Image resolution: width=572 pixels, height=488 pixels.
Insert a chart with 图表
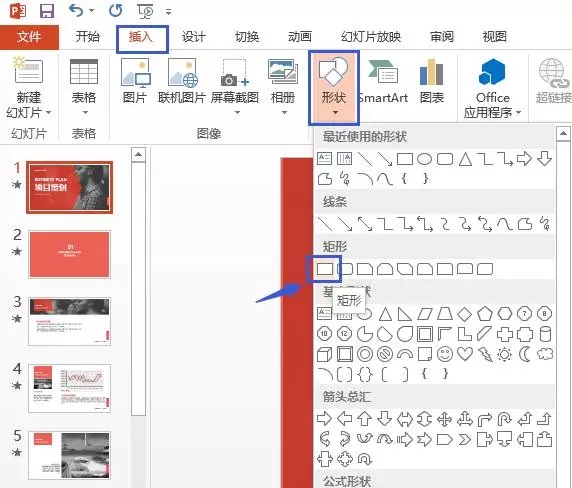[x=432, y=81]
